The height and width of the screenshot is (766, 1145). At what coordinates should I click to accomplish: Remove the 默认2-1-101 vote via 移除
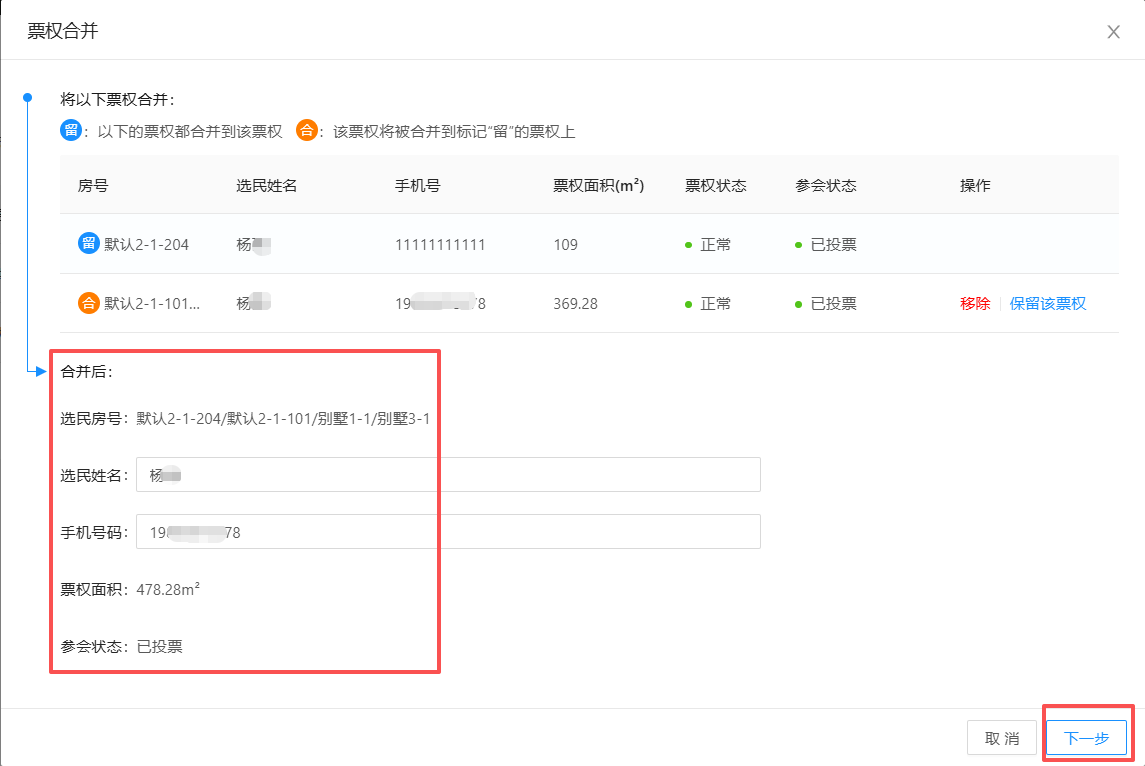point(975,304)
